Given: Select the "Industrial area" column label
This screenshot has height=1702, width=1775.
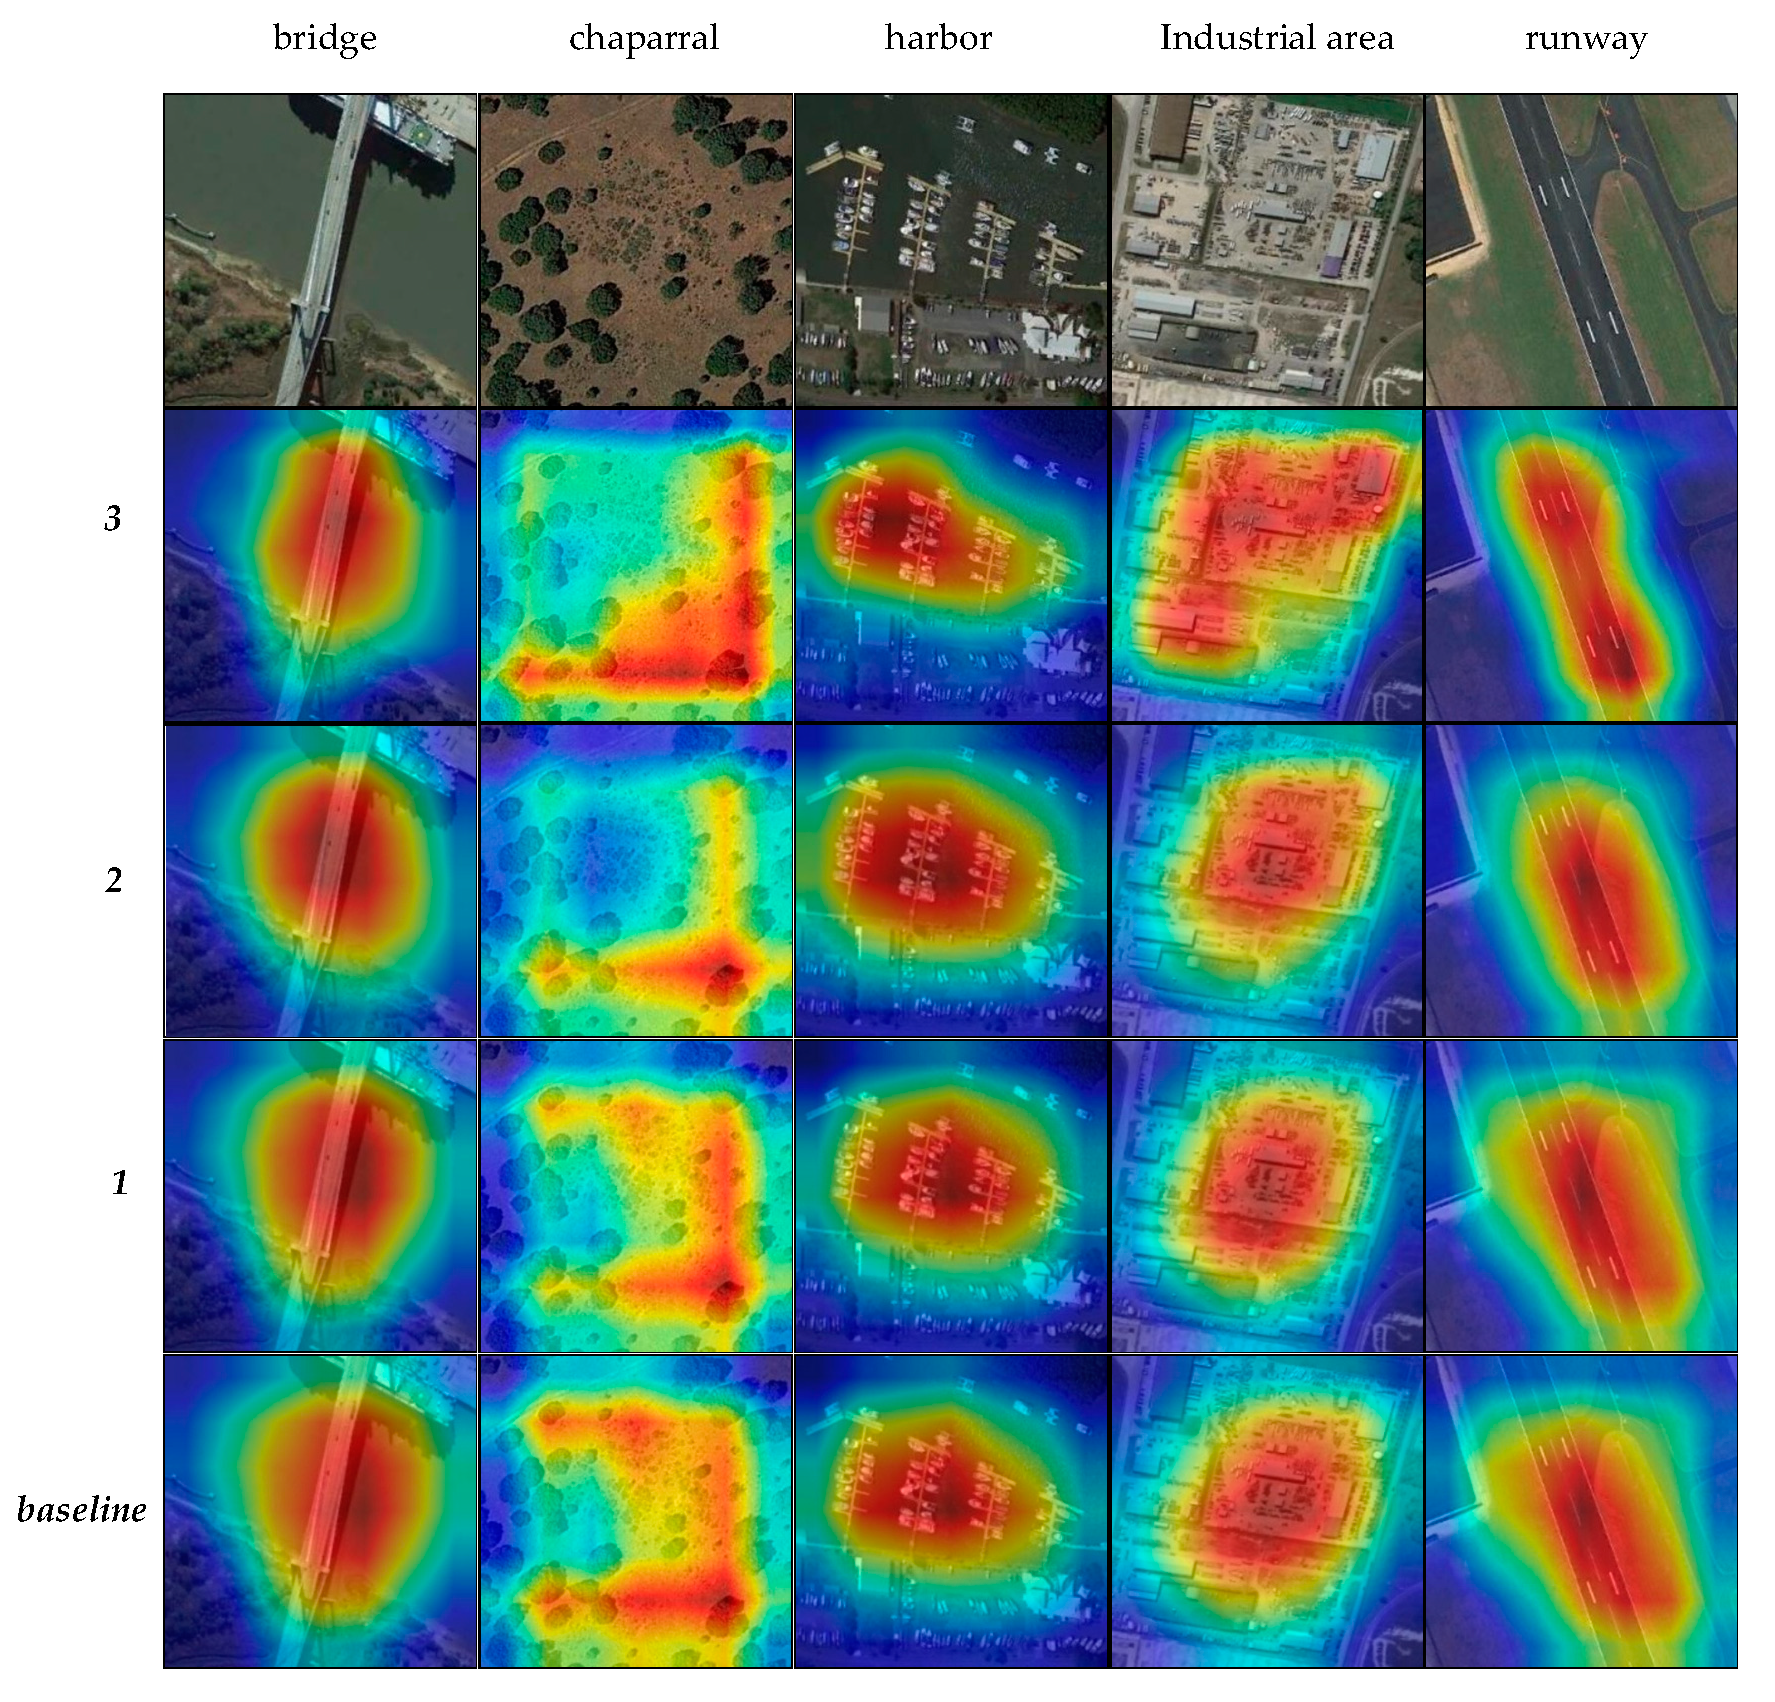Looking at the screenshot, I should pos(1276,38).
